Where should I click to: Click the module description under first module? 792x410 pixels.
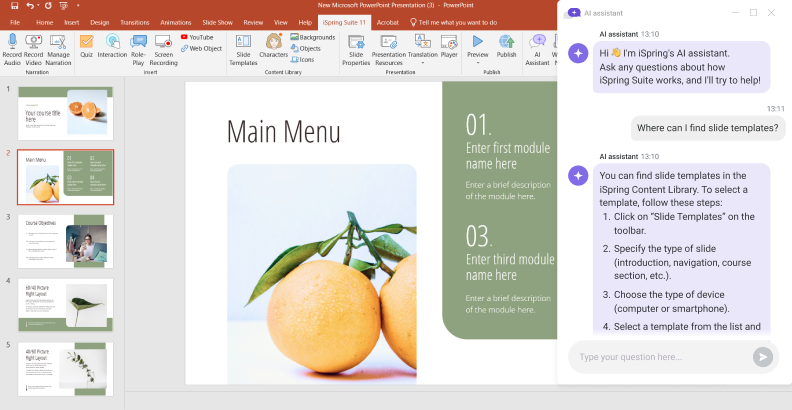click(508, 190)
